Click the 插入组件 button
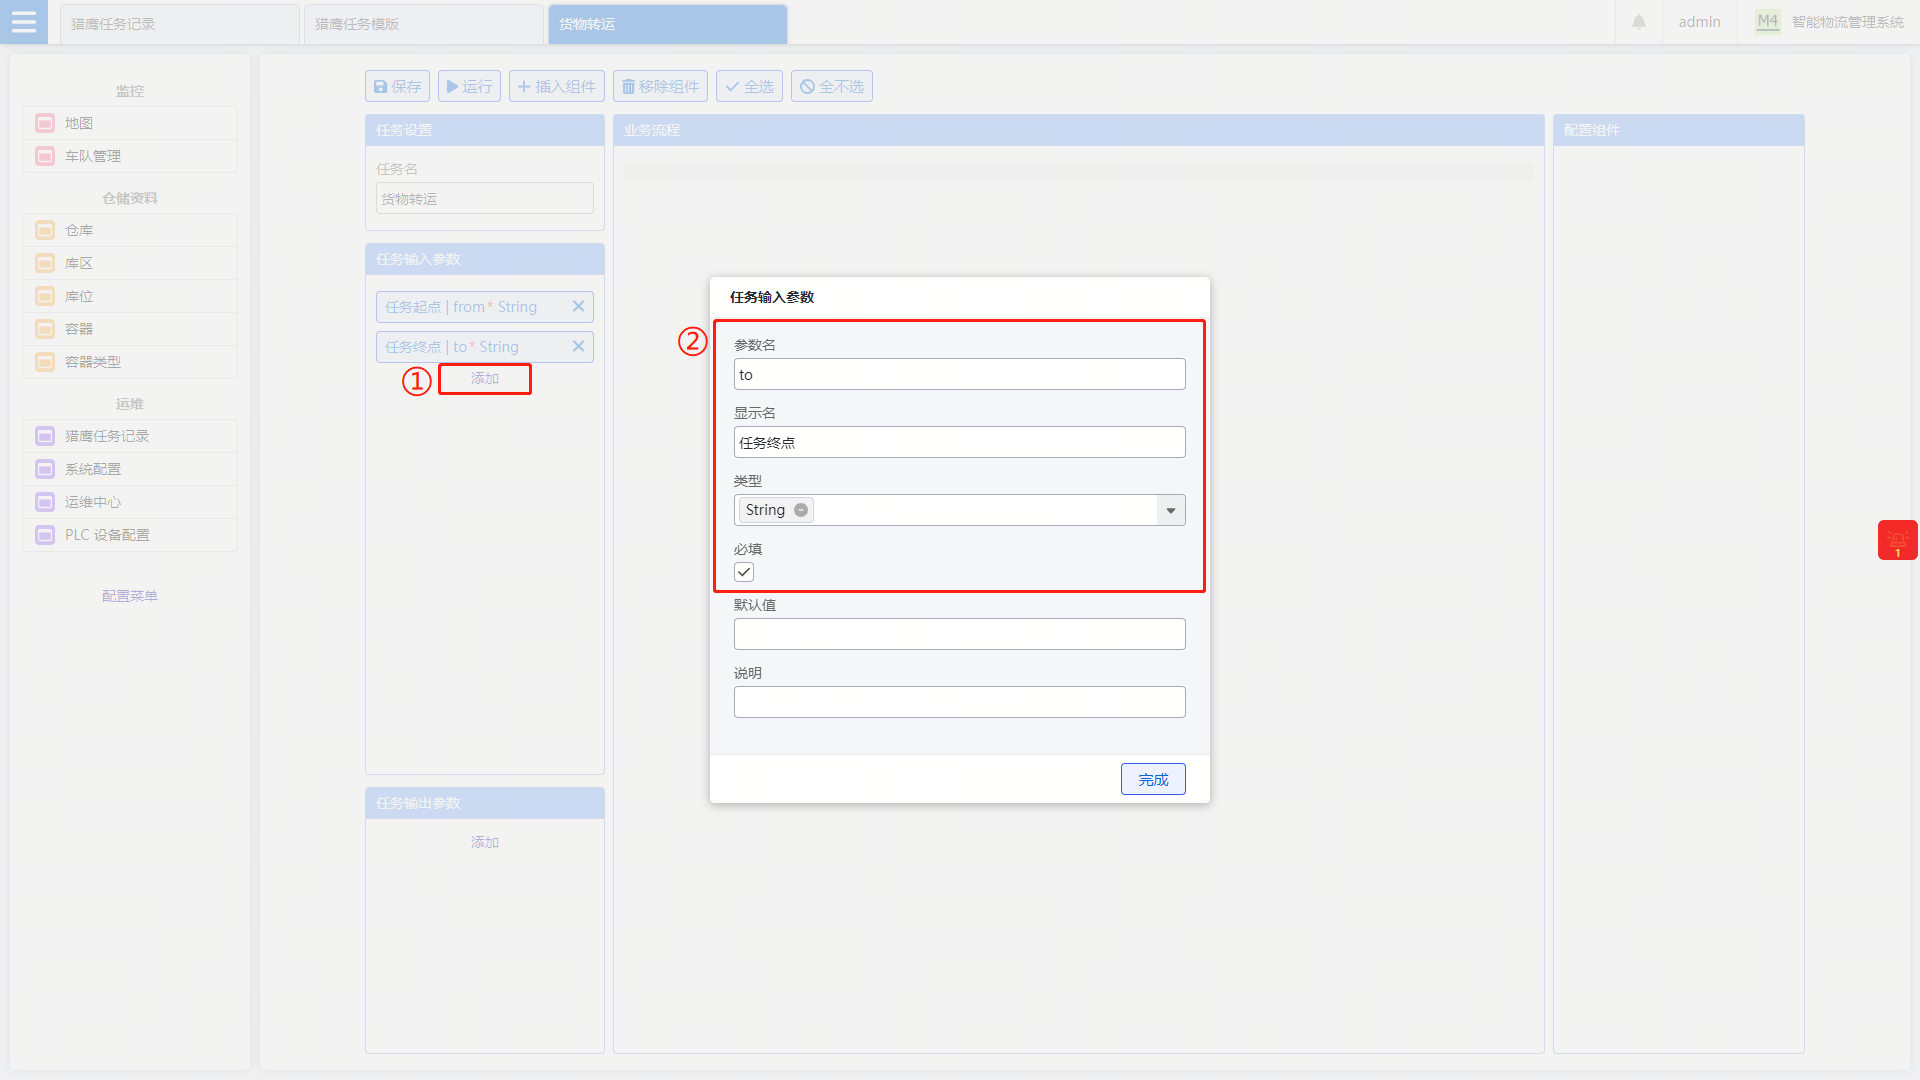This screenshot has width=1920, height=1080. point(557,86)
